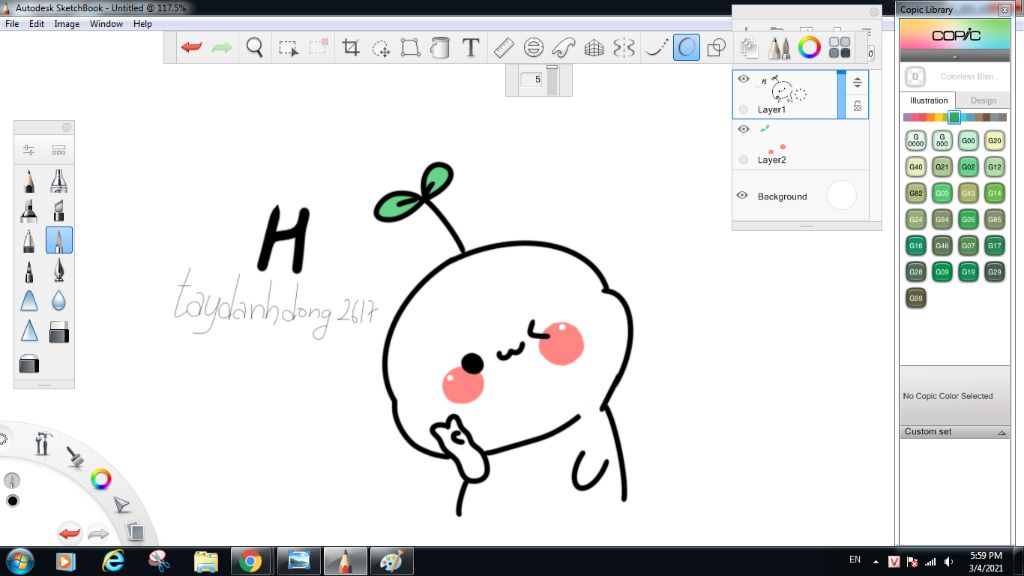Select the hard Eraser brush

point(59,332)
